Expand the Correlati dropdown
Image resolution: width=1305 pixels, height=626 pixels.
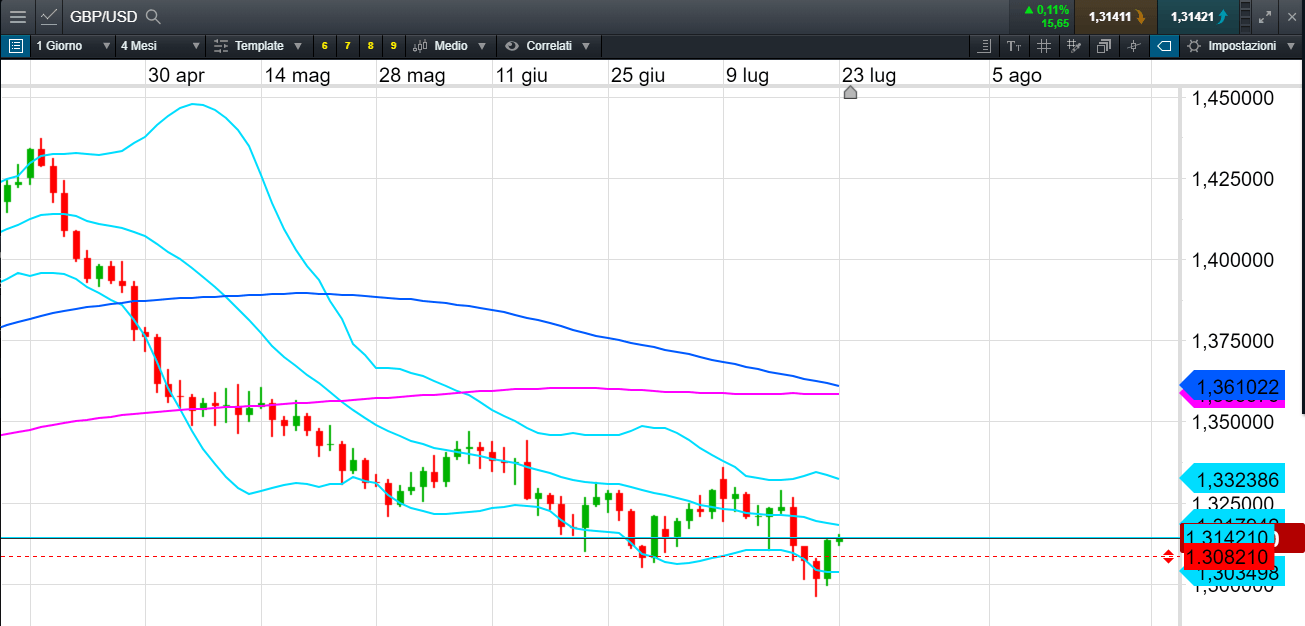click(x=548, y=46)
